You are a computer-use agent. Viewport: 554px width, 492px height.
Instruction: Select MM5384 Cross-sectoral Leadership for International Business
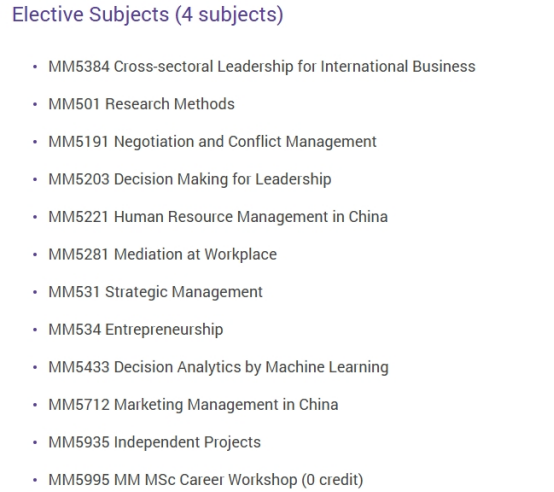pos(262,66)
